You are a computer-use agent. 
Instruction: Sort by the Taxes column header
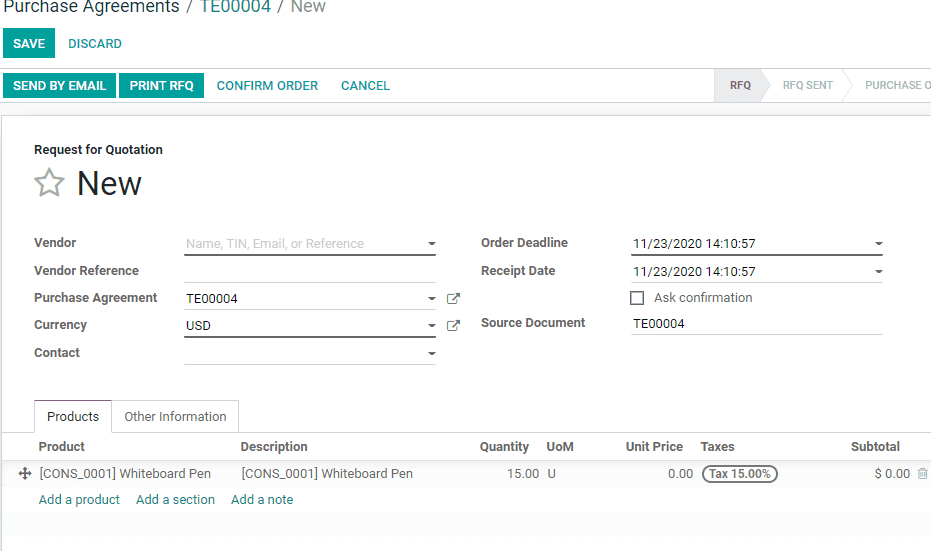point(717,446)
